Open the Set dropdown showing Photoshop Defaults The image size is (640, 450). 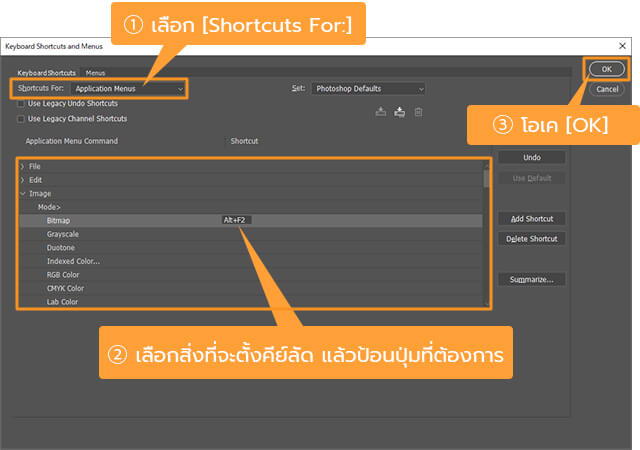368,89
